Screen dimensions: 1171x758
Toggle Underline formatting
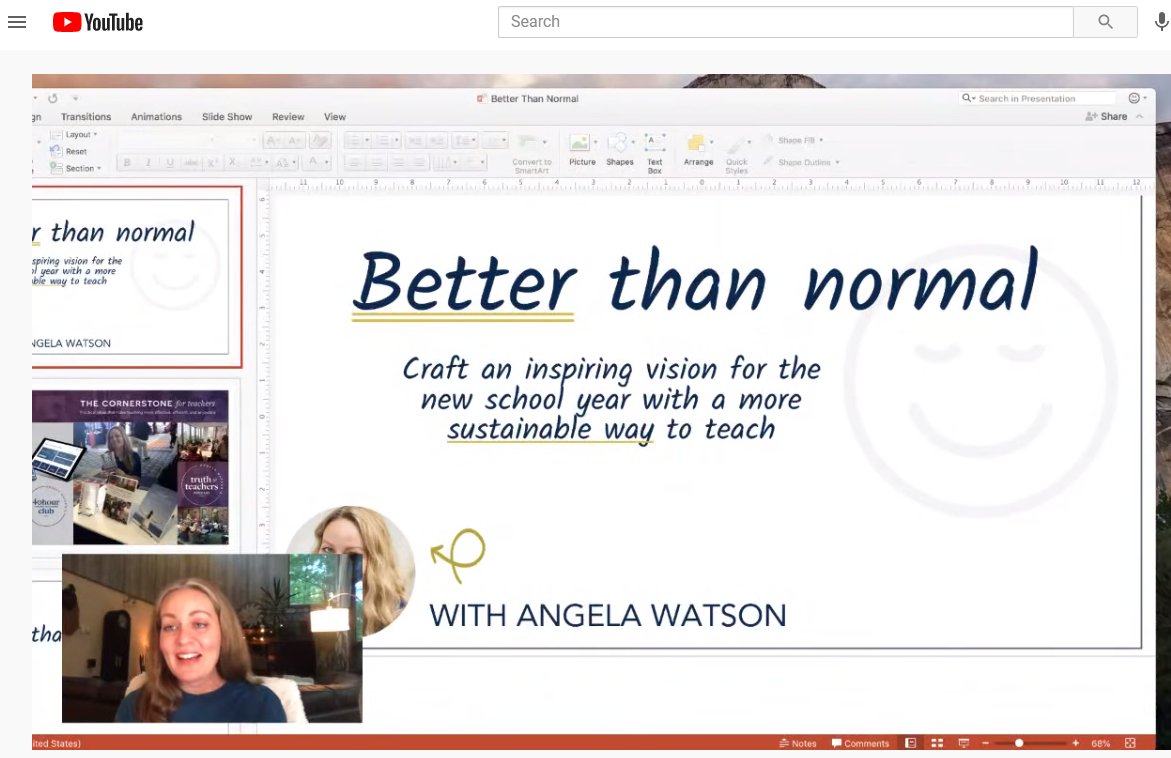170,162
